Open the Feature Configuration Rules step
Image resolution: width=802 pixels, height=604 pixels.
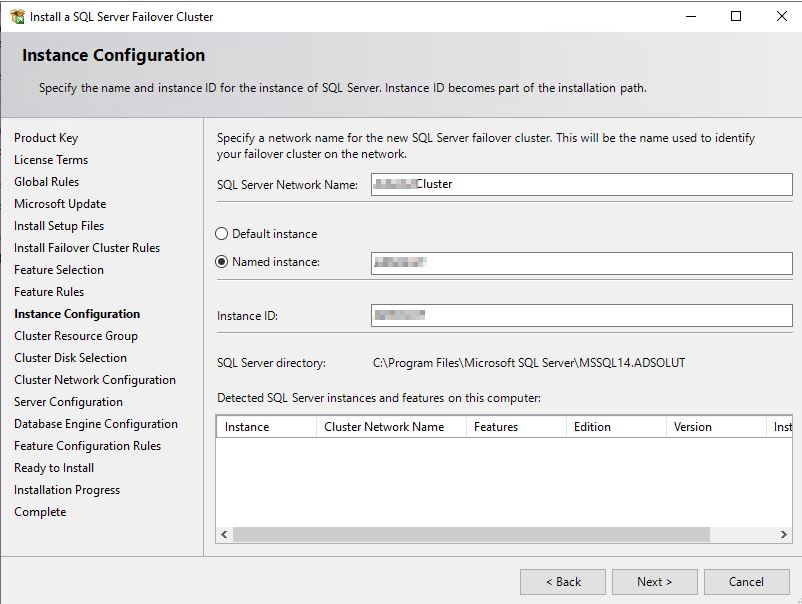coord(87,446)
